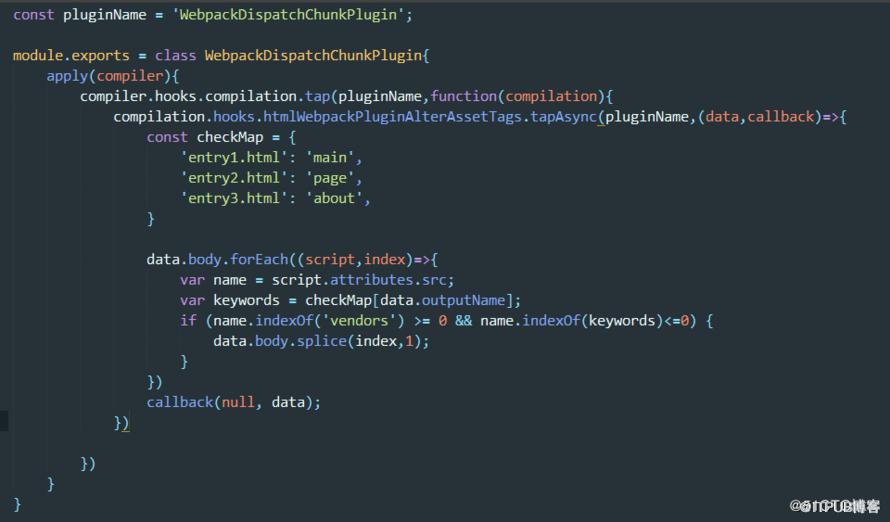Click var name declaration

click(213, 280)
